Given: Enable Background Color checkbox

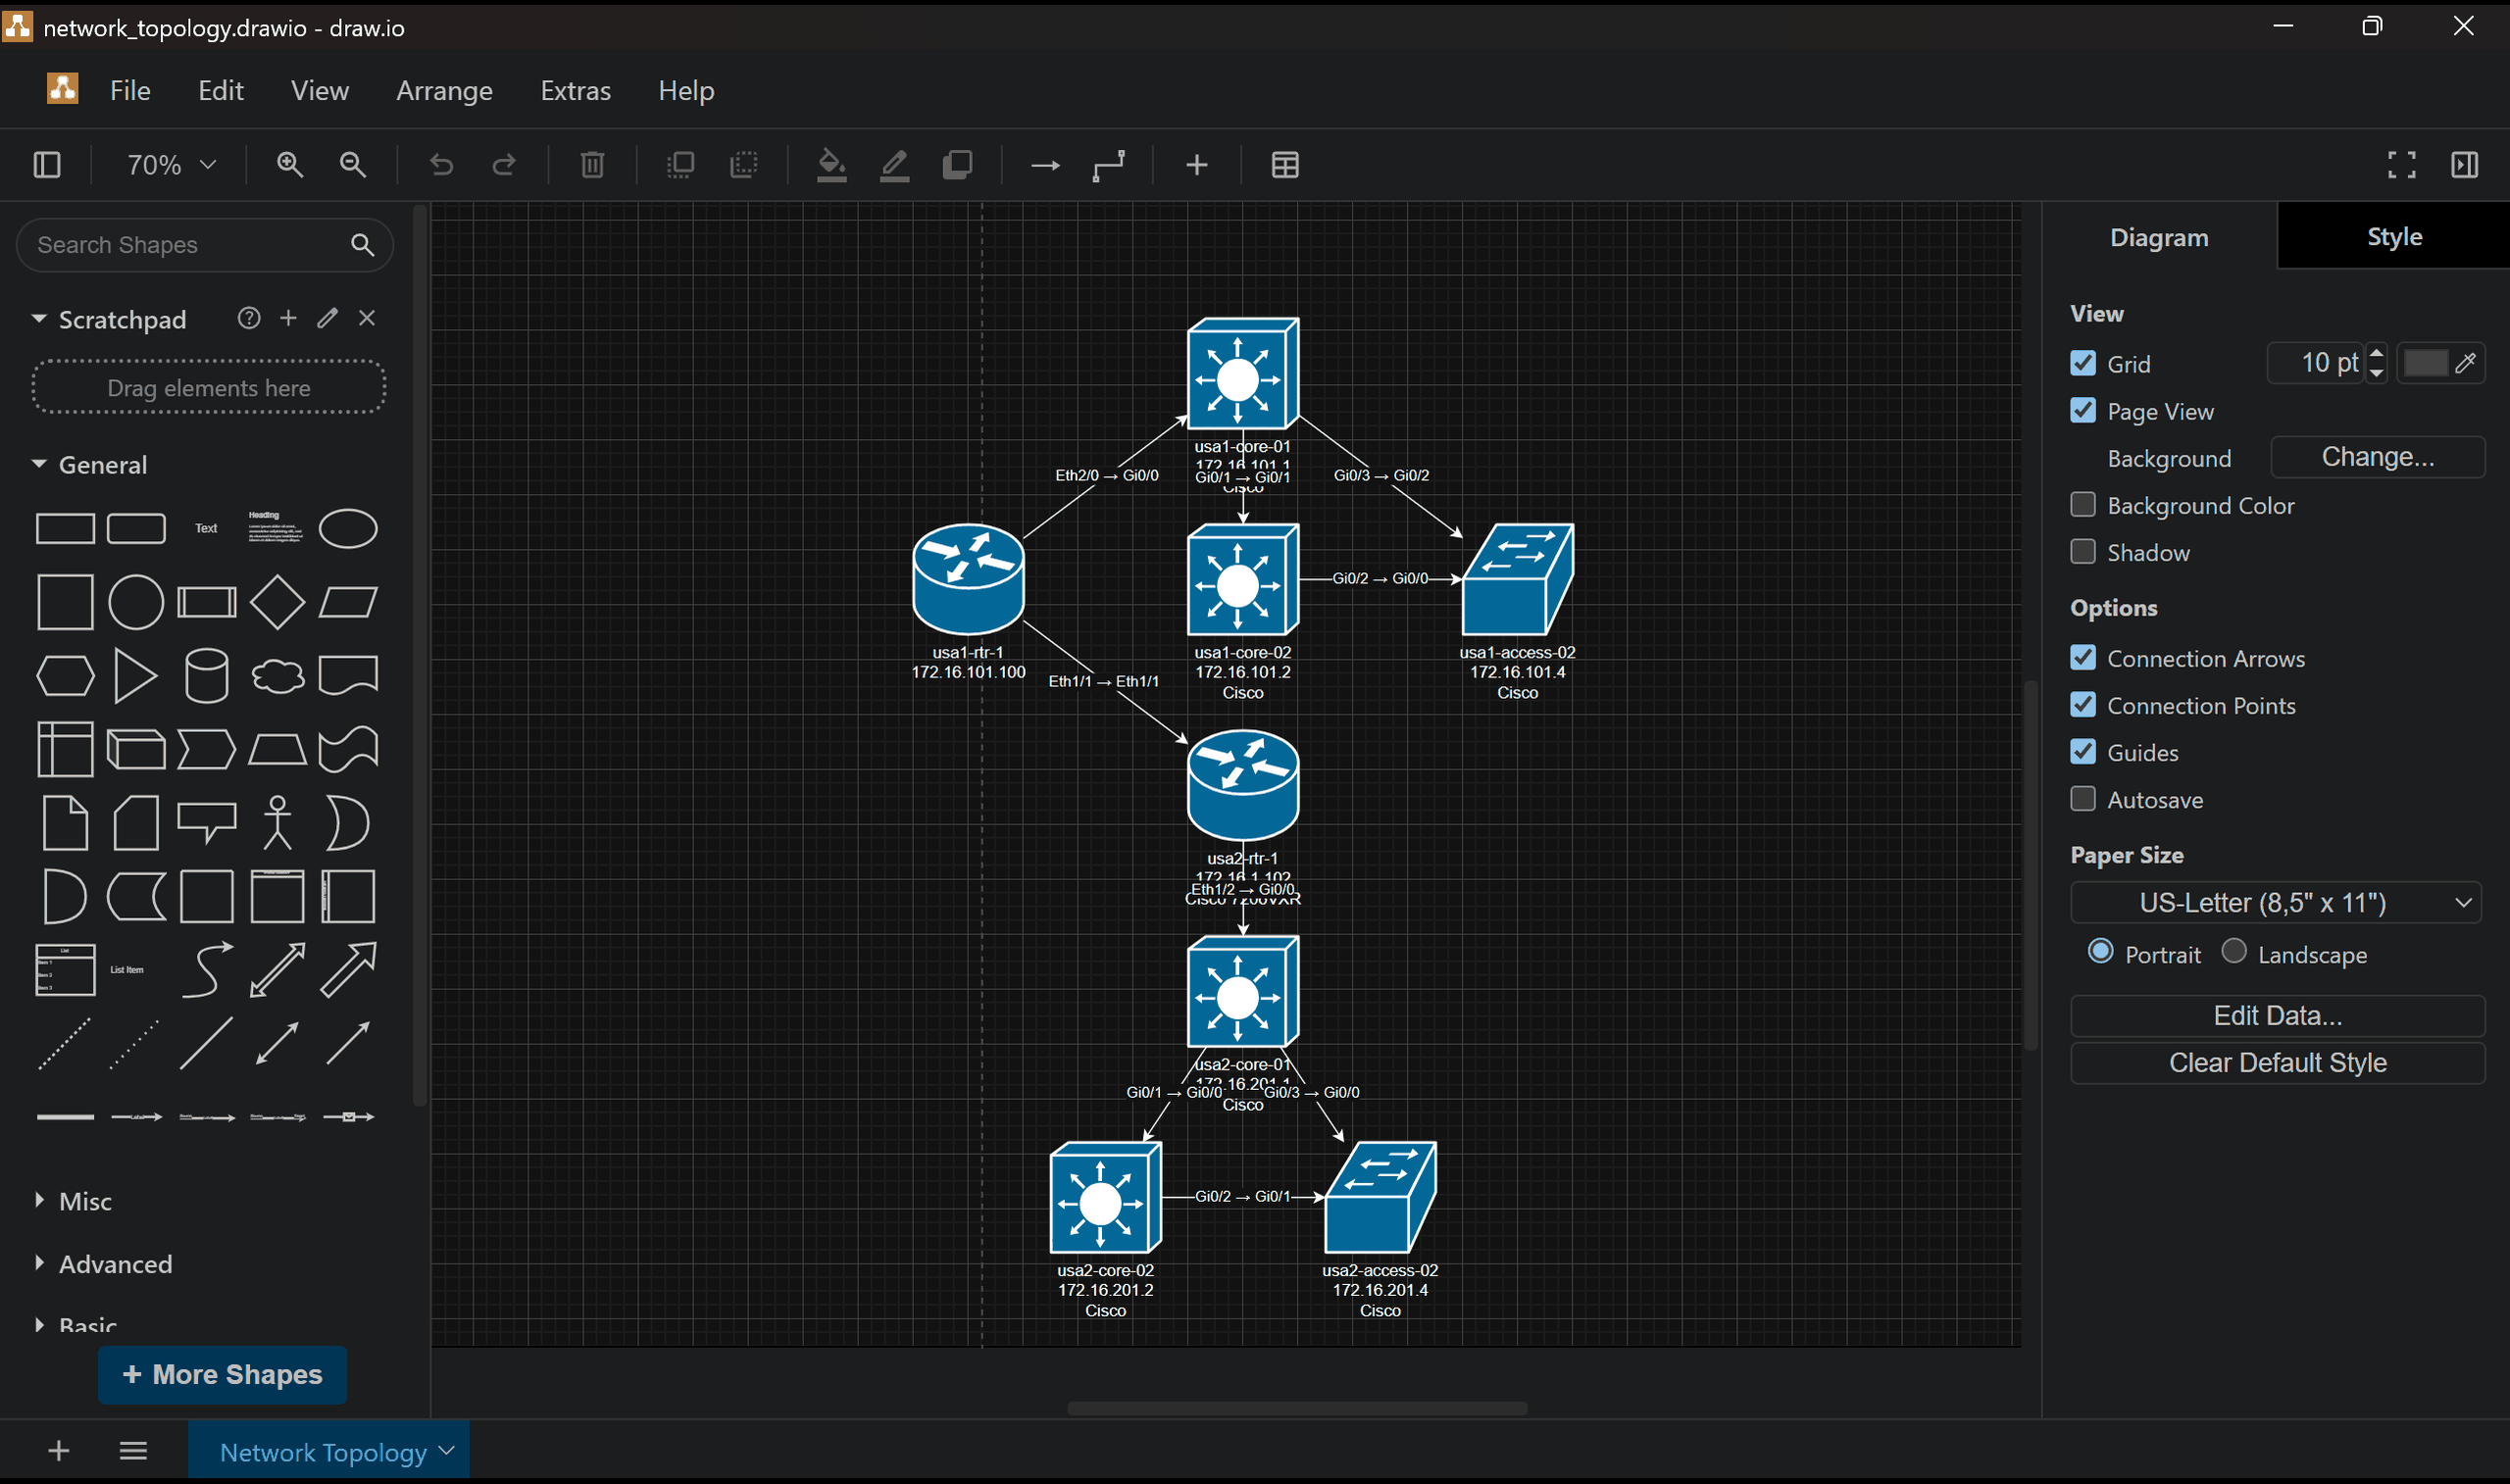Looking at the screenshot, I should (x=2083, y=505).
